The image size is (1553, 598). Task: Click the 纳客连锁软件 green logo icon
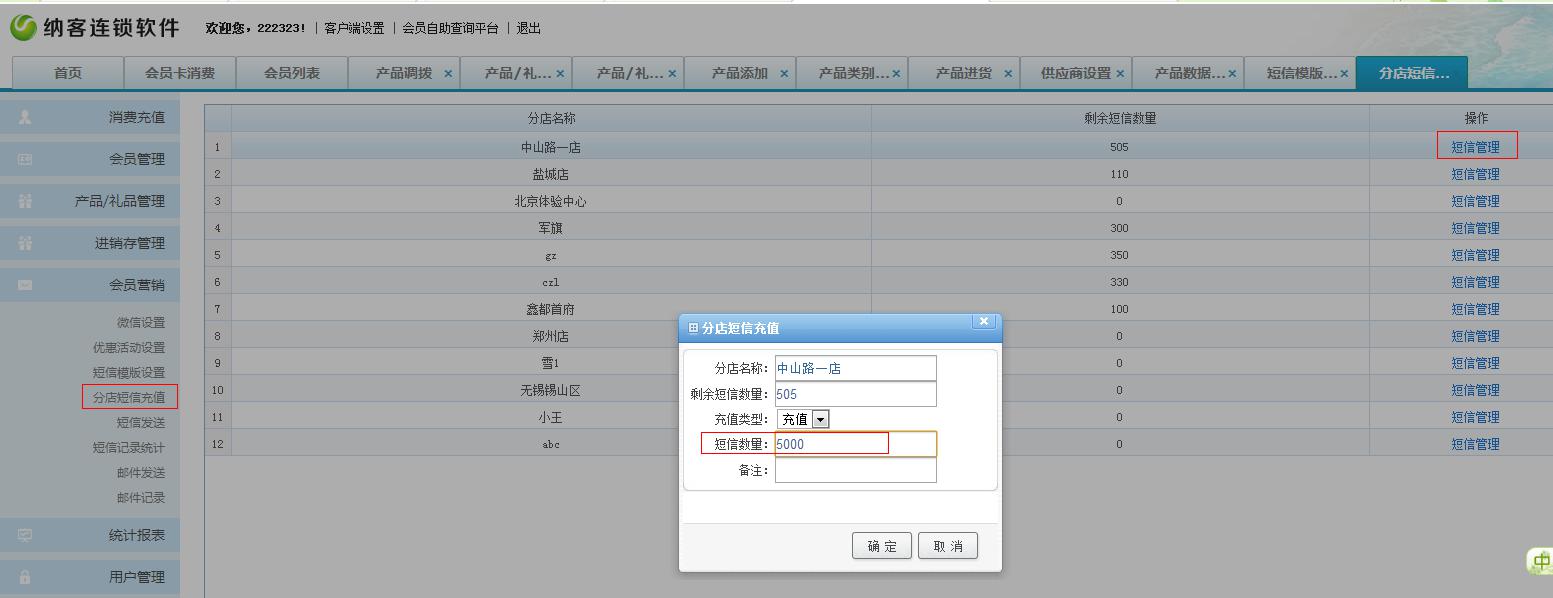[23, 28]
